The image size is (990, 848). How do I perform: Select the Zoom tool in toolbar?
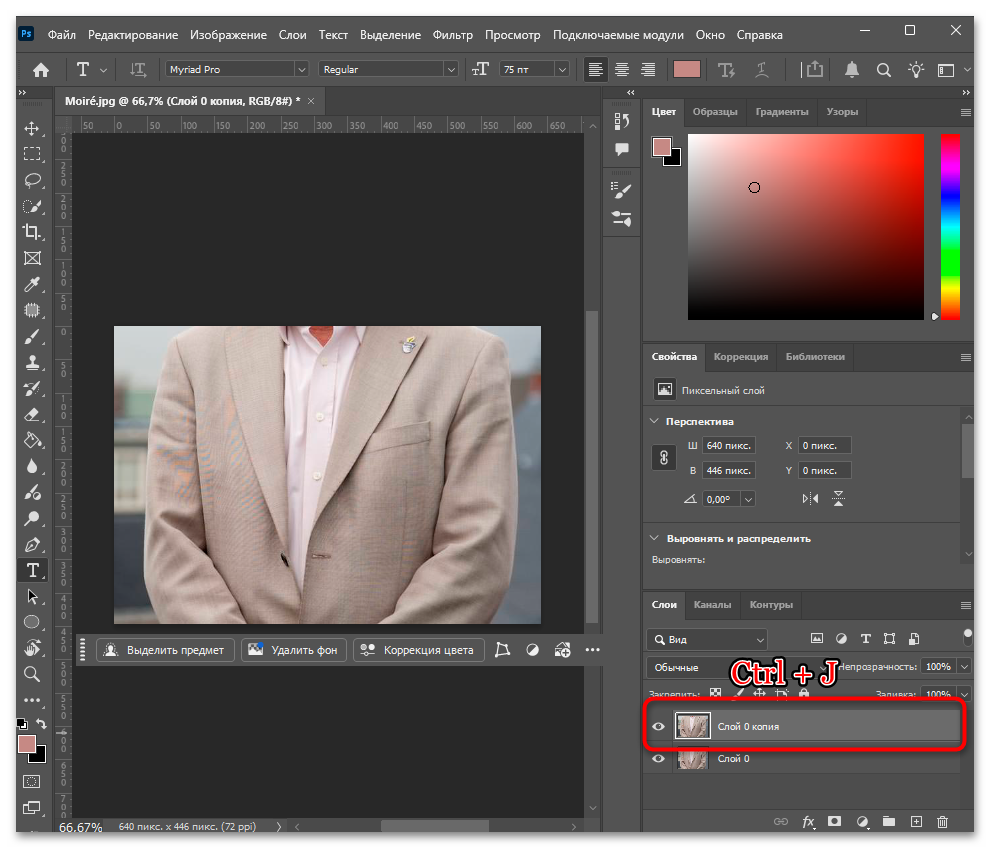click(32, 674)
